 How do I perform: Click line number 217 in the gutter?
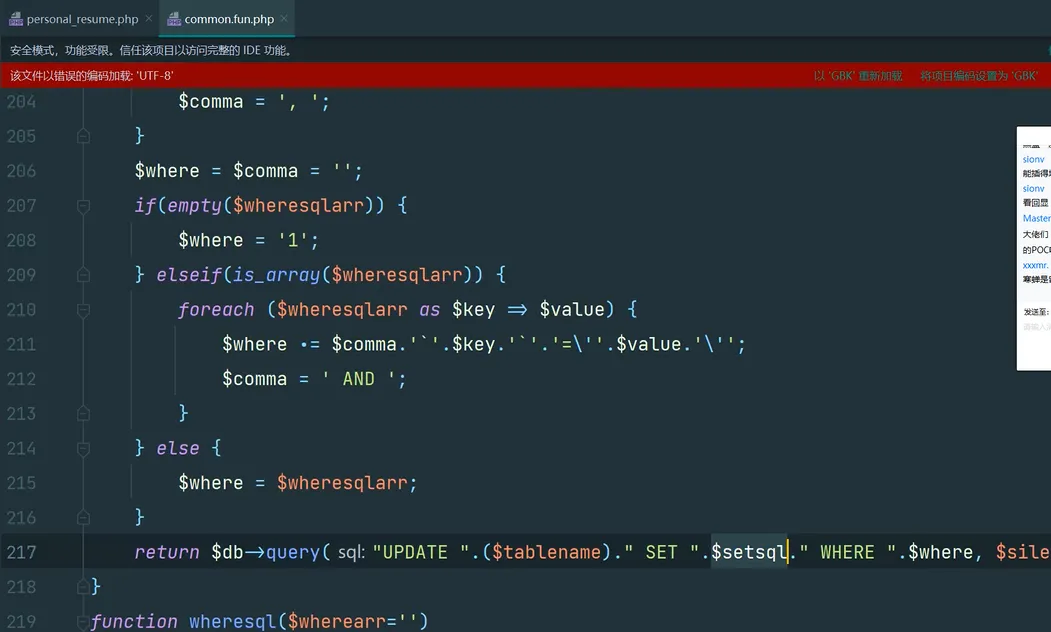point(21,552)
